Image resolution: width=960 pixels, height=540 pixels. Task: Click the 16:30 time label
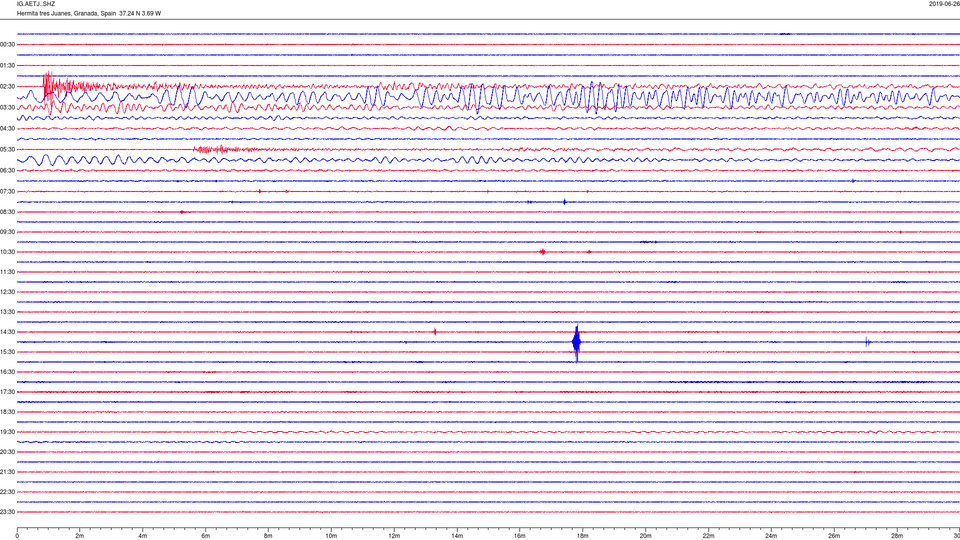(x=7, y=372)
